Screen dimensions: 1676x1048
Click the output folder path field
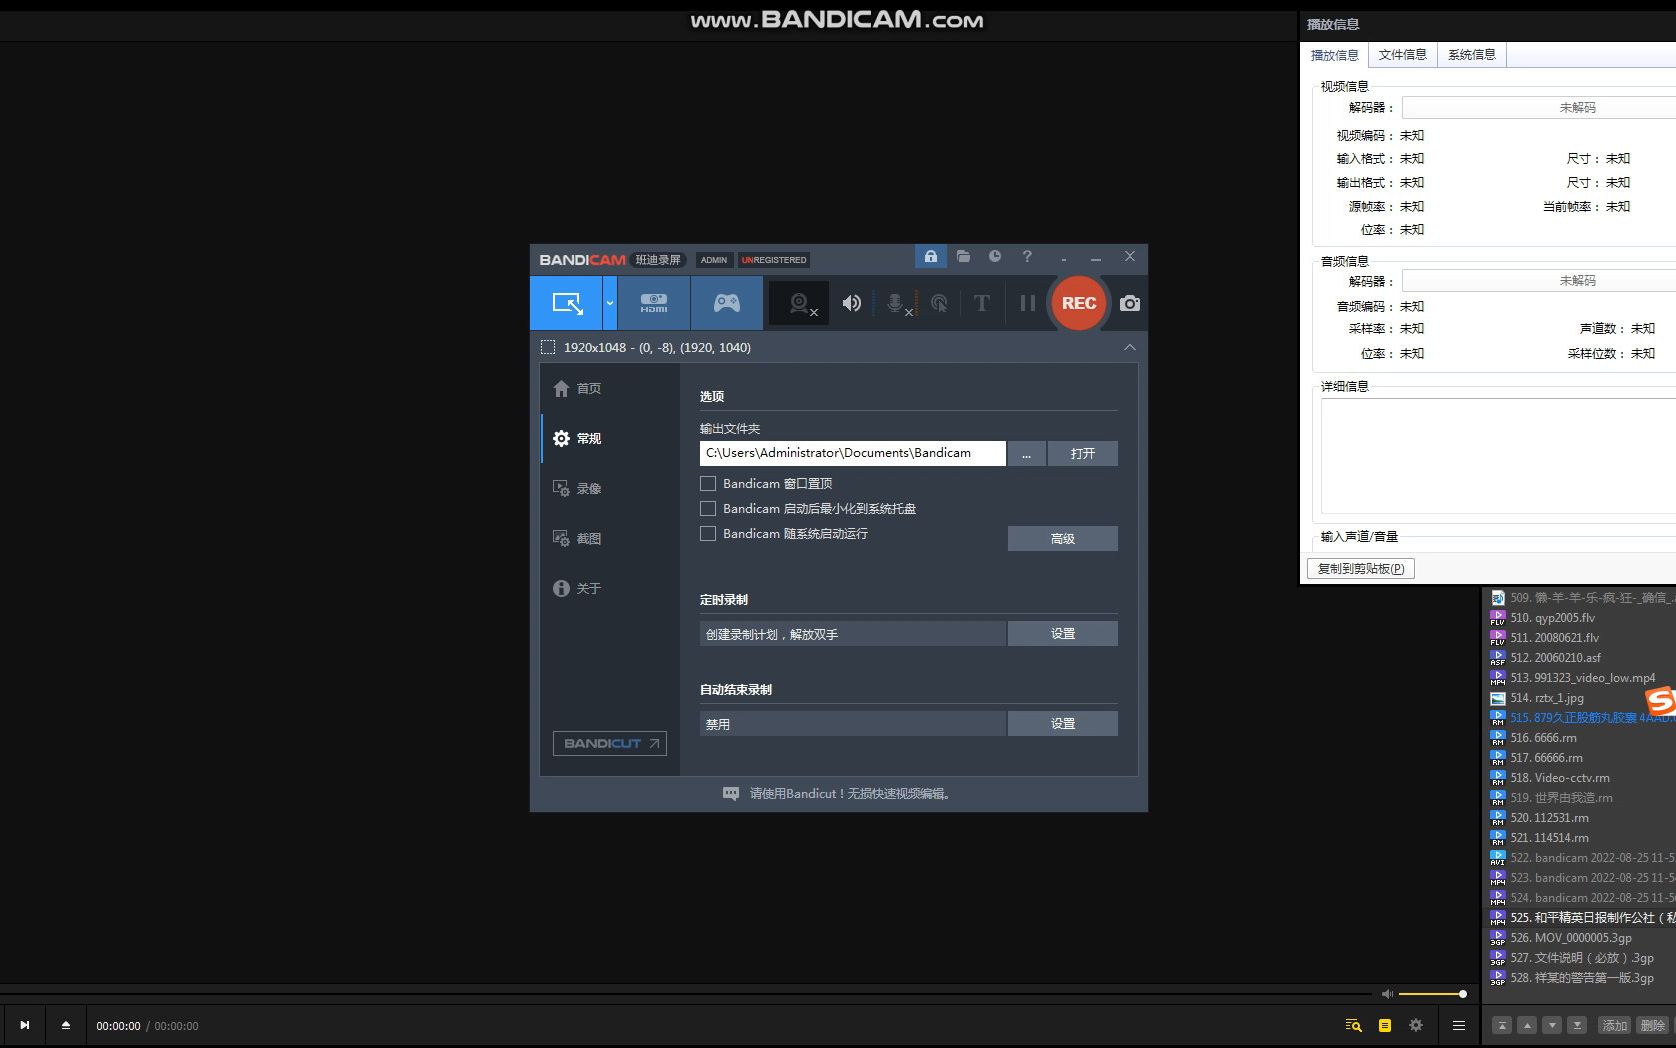[x=853, y=453]
